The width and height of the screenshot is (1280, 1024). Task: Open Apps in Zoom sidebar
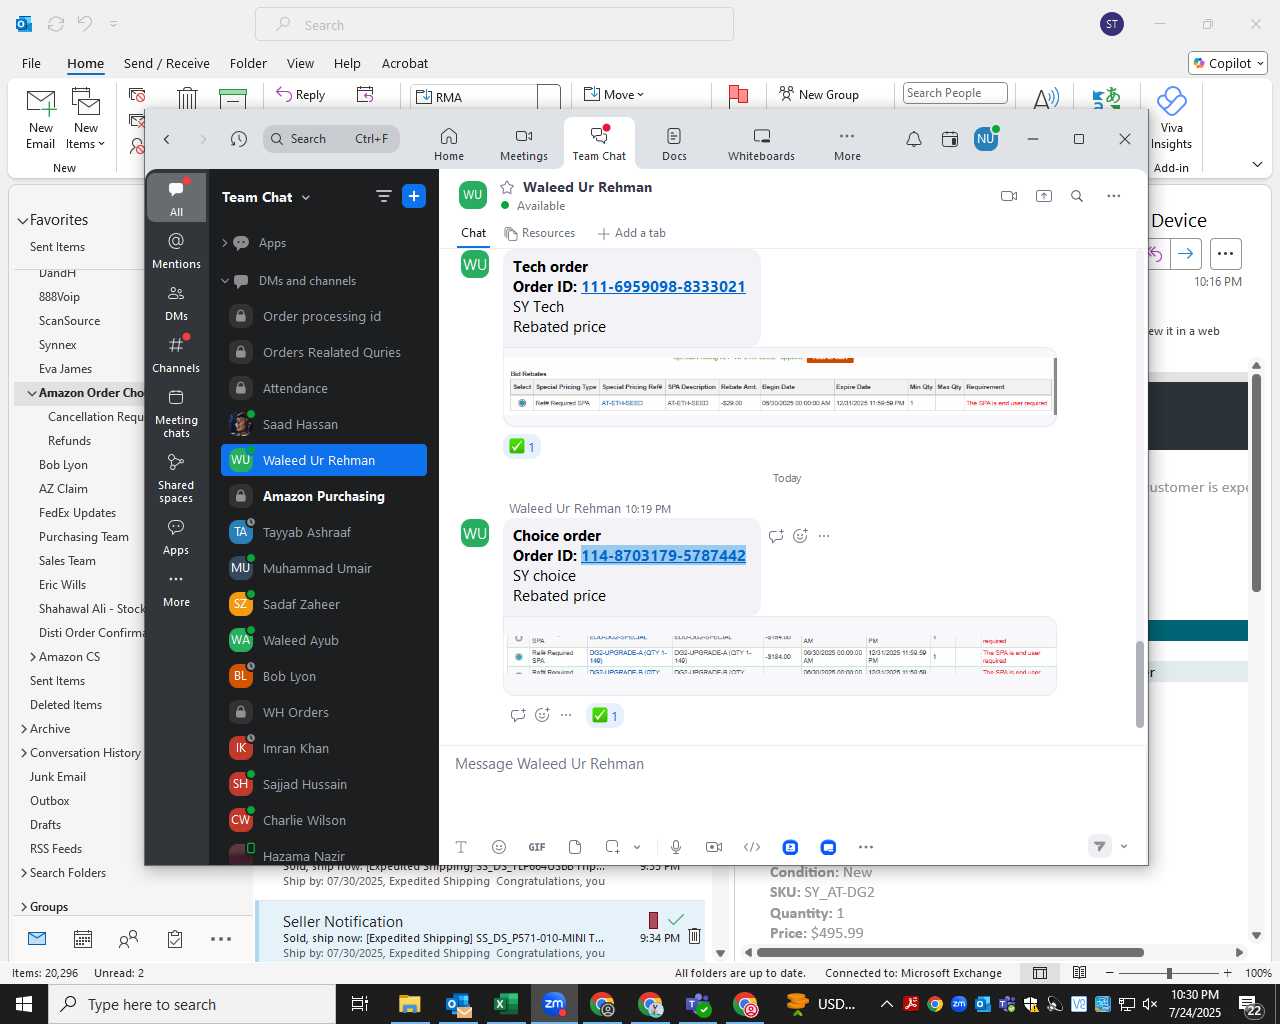176,537
